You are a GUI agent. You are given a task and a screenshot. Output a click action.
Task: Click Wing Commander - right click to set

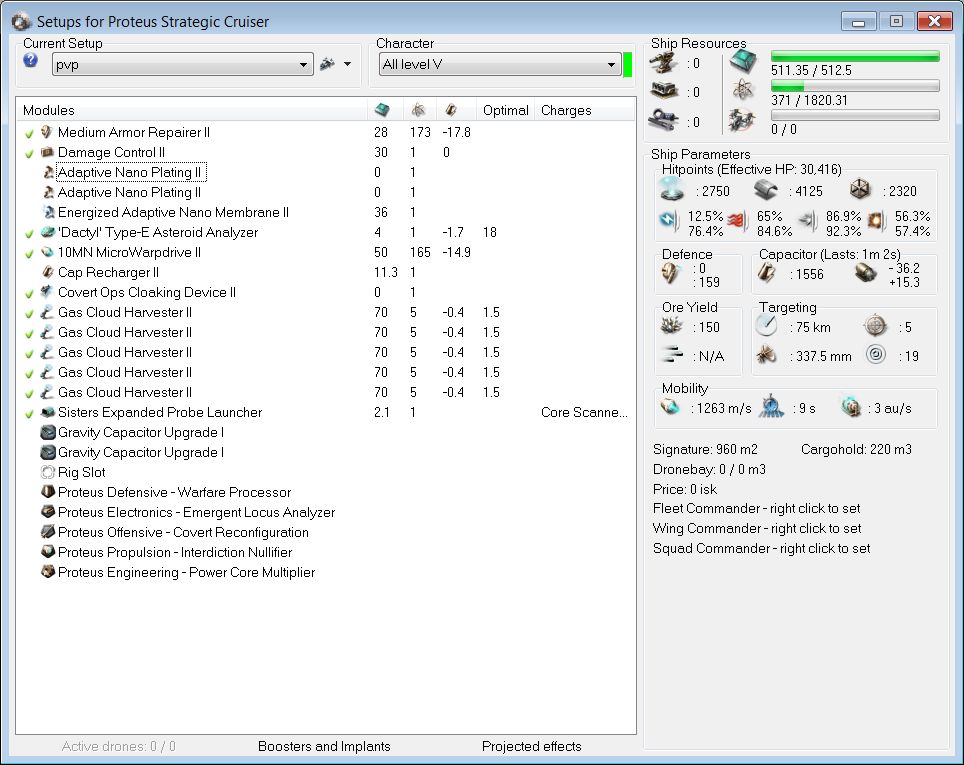[x=757, y=528]
